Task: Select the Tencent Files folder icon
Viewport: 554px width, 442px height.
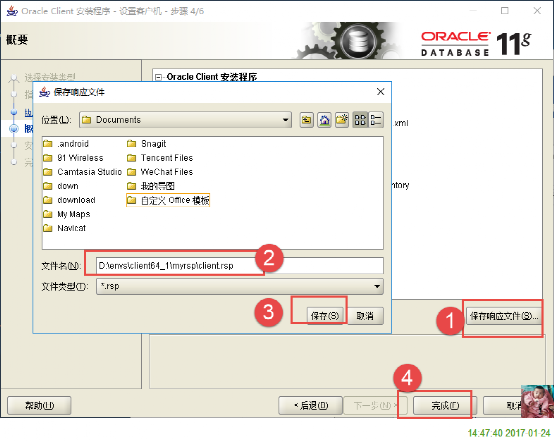Action: tap(131, 158)
